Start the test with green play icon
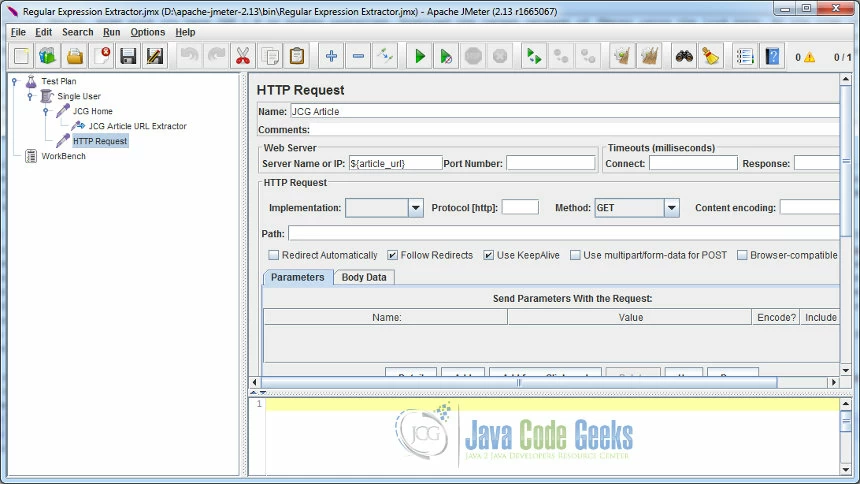Image resolution: width=860 pixels, height=484 pixels. [420, 56]
